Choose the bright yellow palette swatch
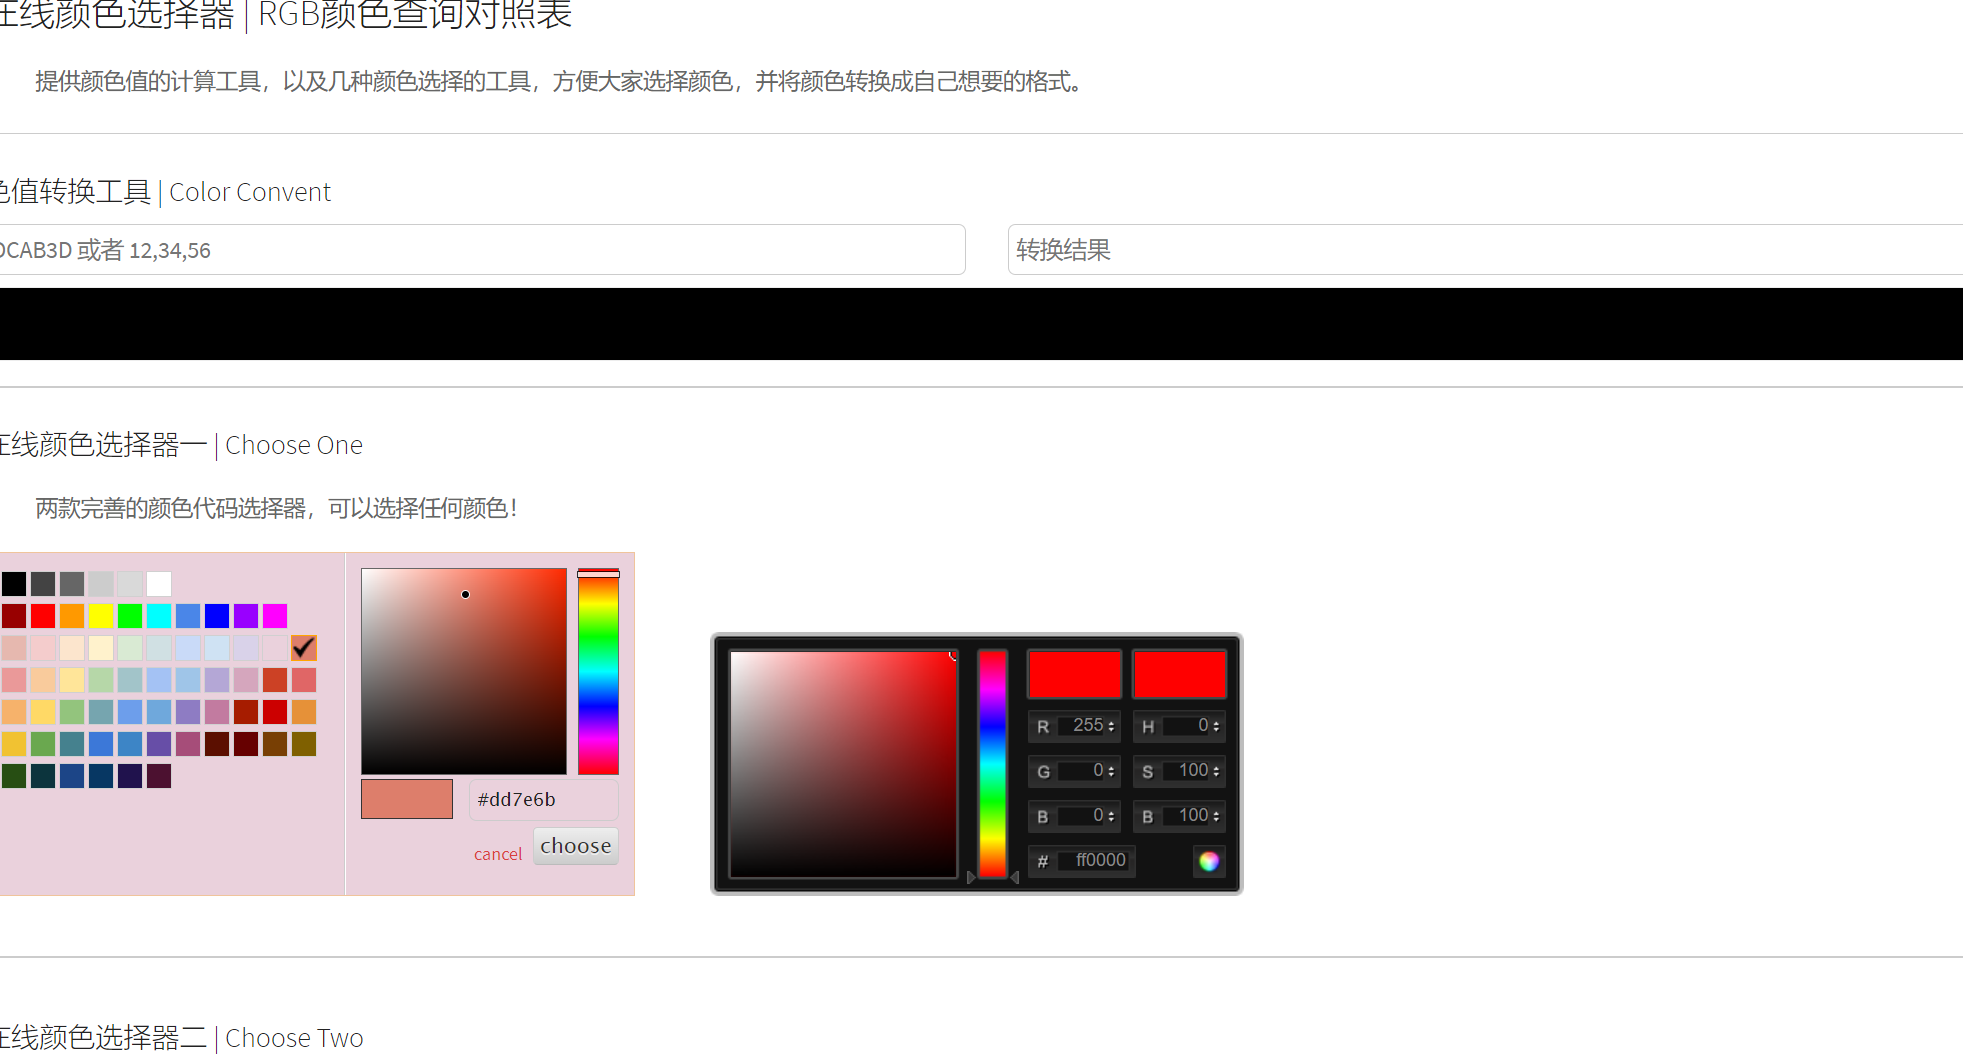 coord(101,616)
